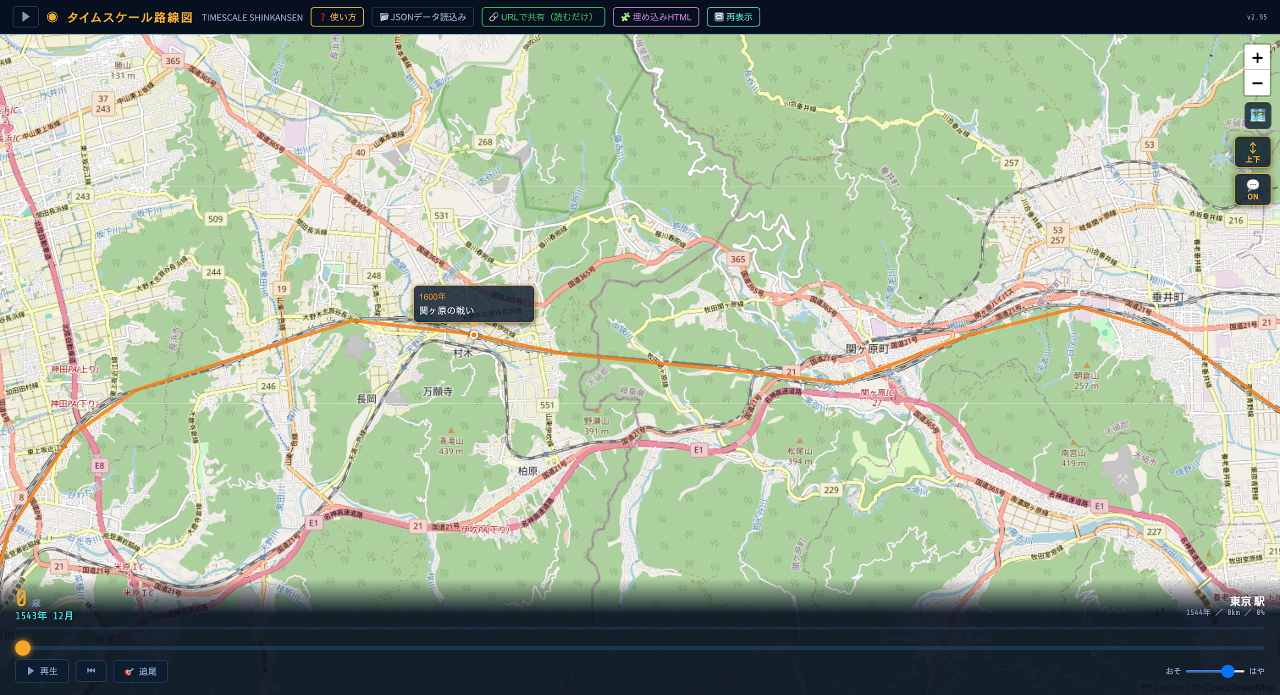Zoom in the map with plus button

coord(1257,58)
